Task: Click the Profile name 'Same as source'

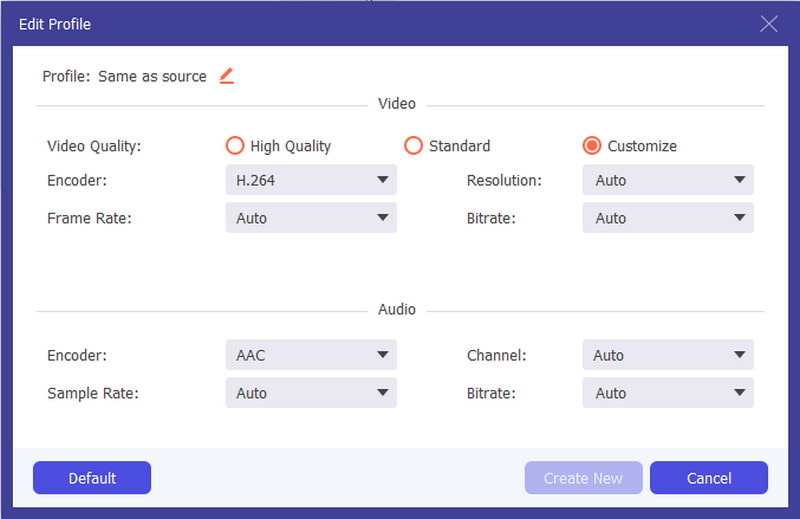Action: pos(152,76)
